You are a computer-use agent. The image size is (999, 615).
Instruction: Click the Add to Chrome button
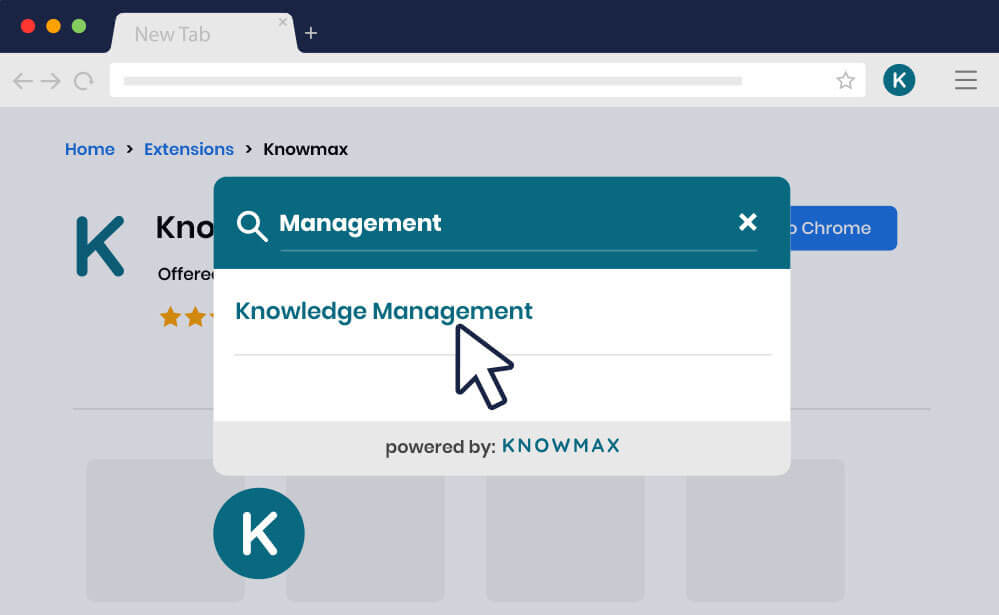pos(843,228)
